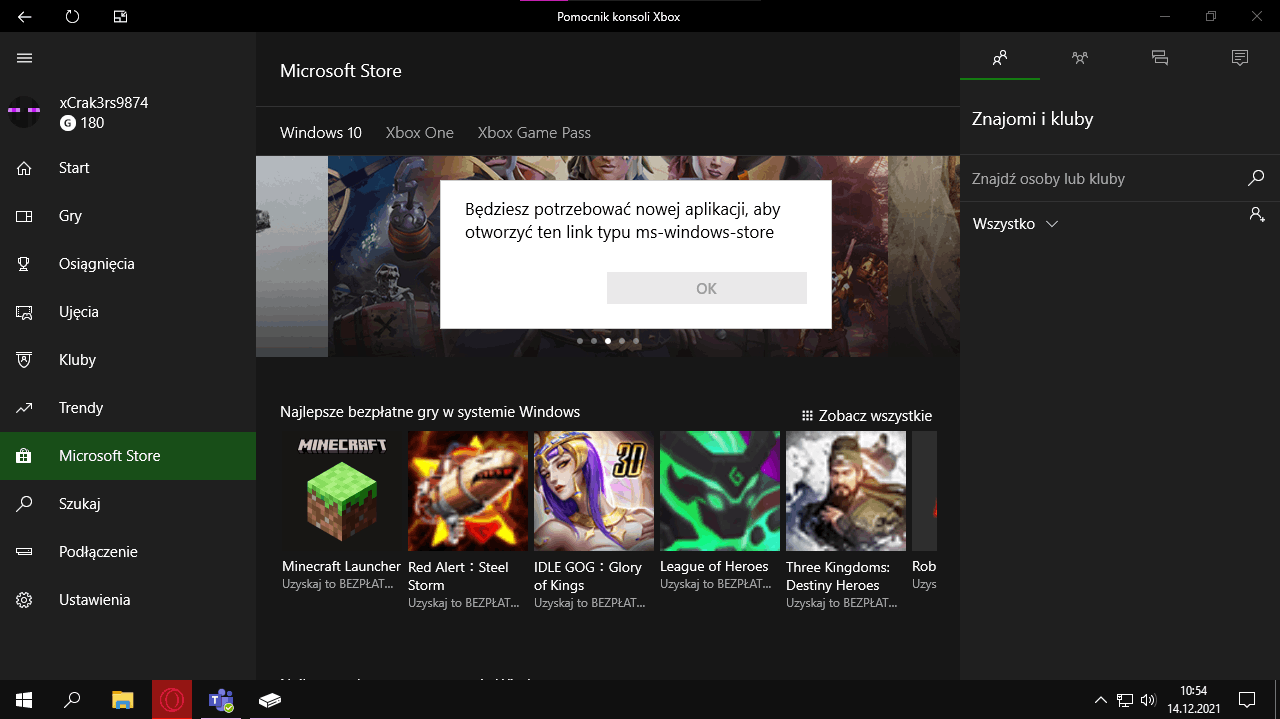1280x719 pixels.
Task: Show hidden system tray icons
Action: click(1101, 700)
